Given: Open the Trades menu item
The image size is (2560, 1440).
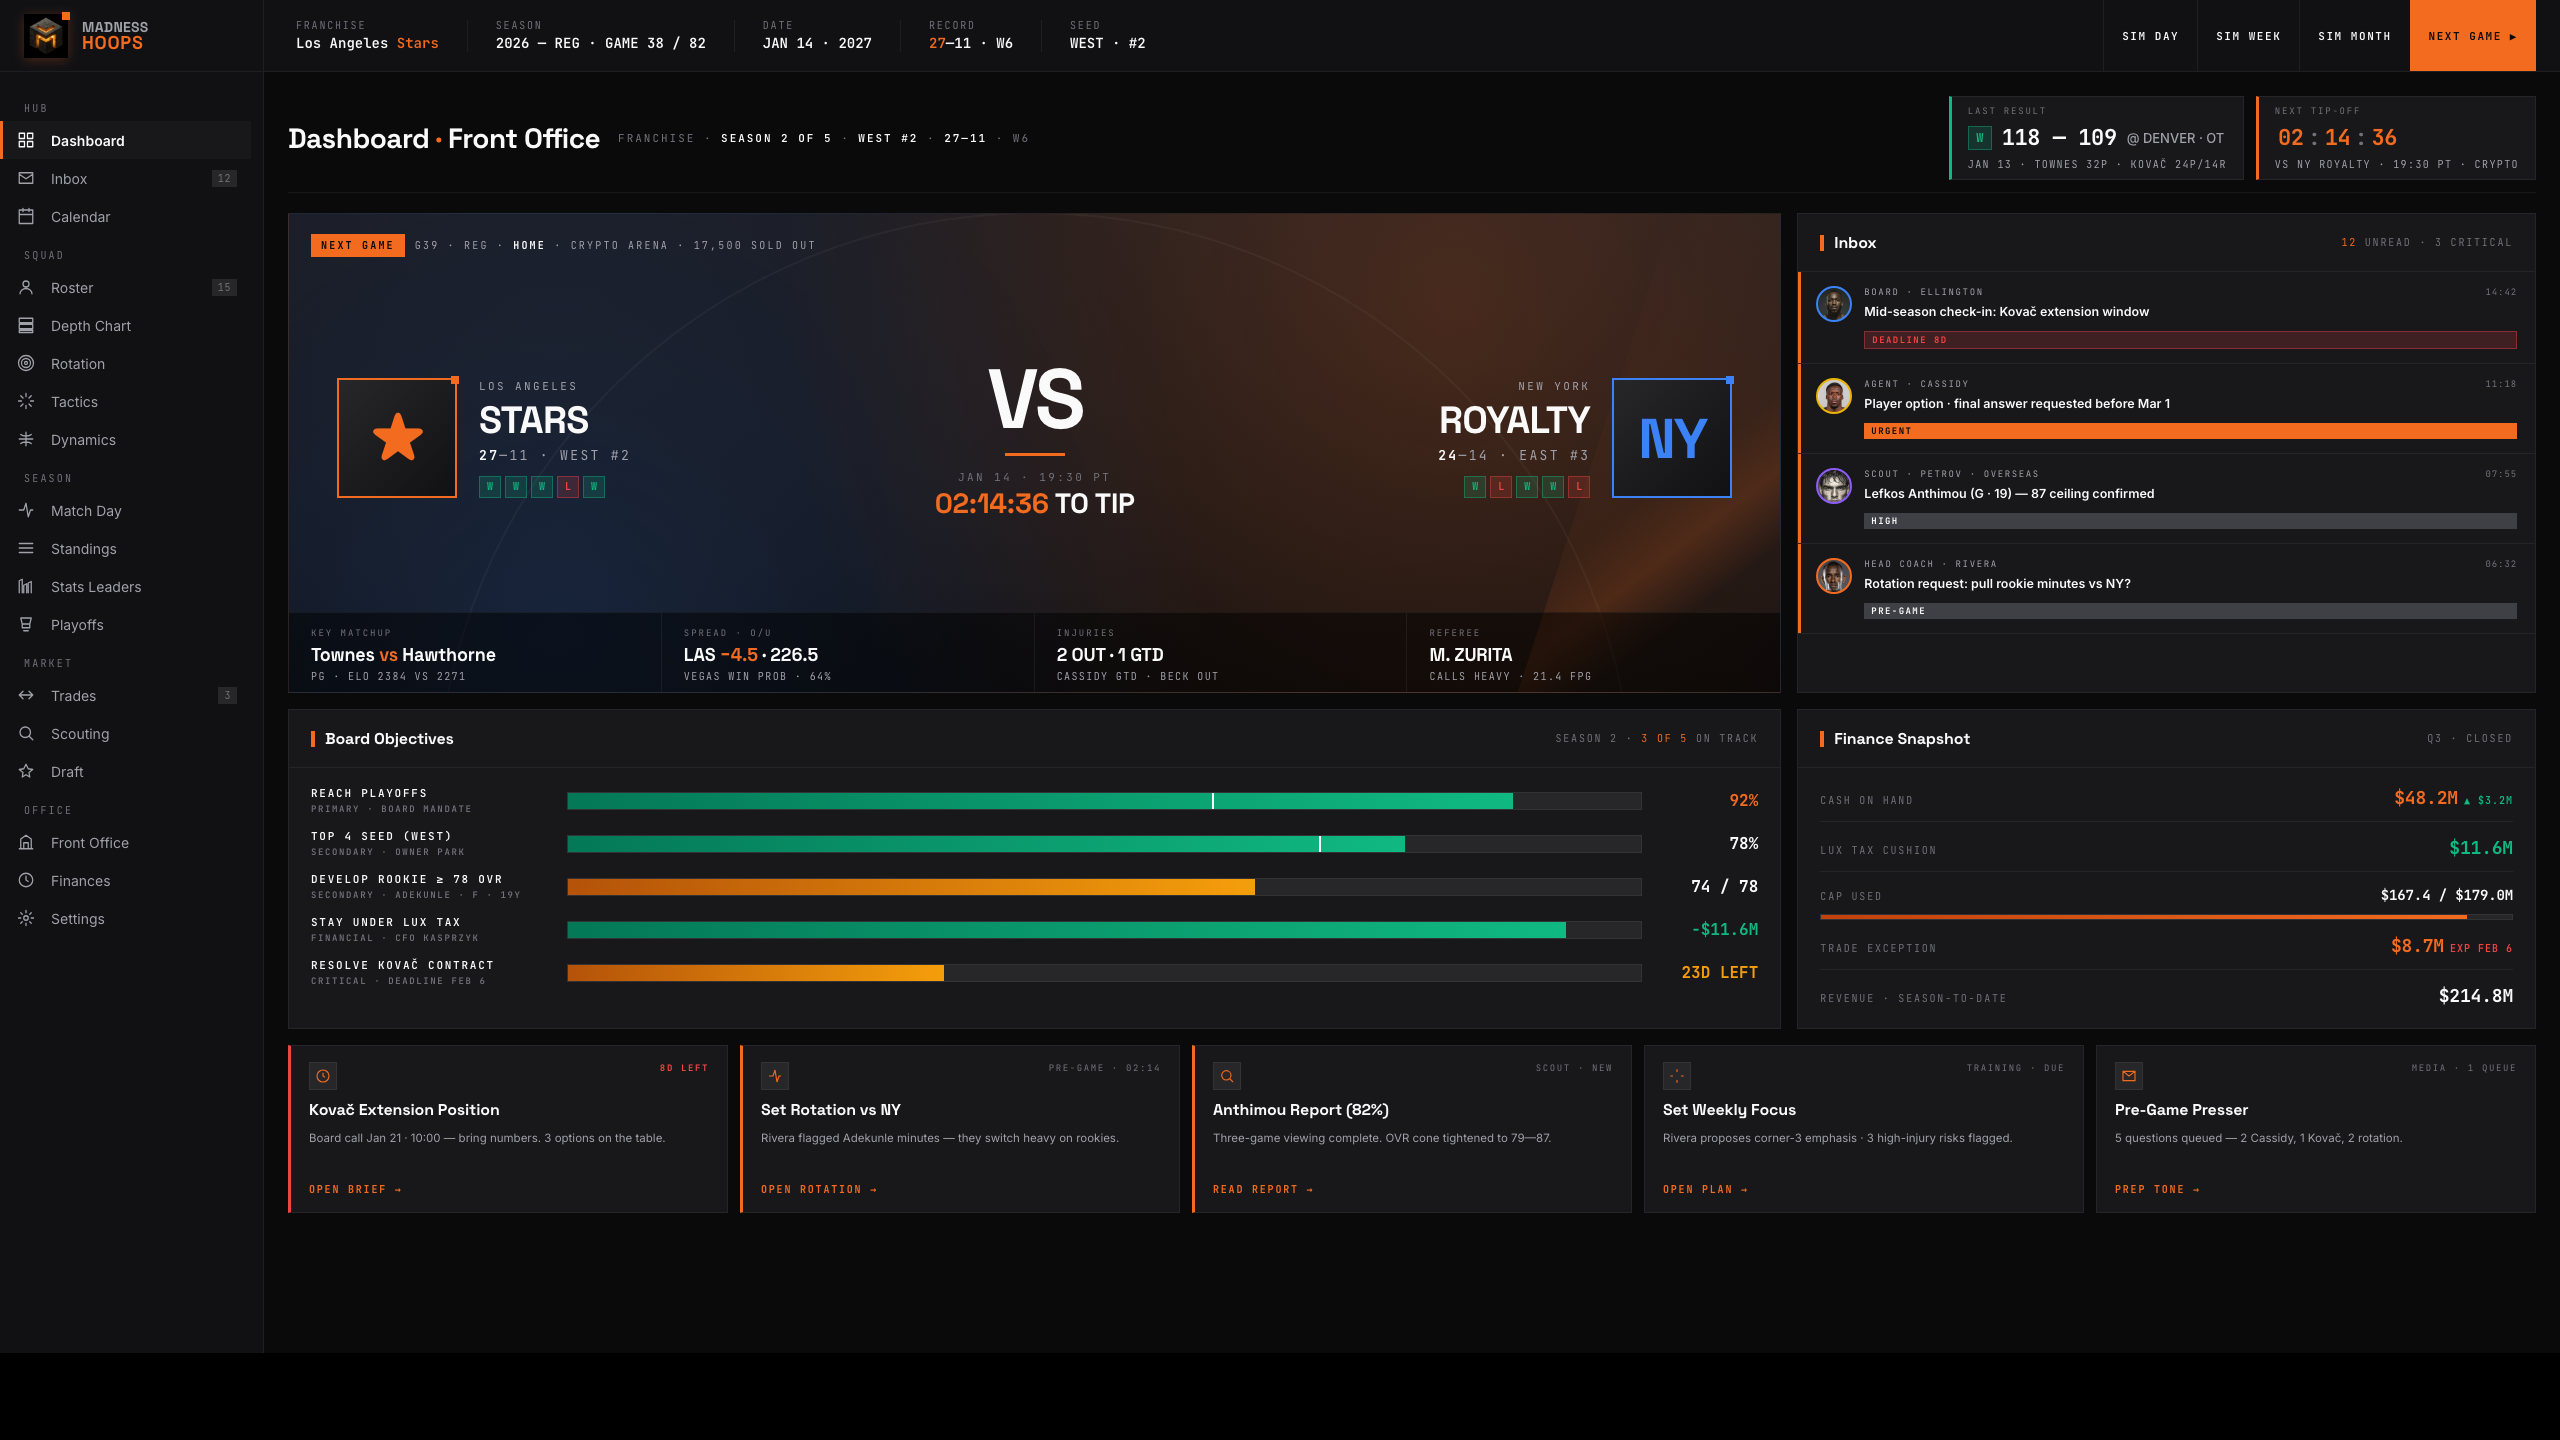Looking at the screenshot, I should click(x=126, y=695).
